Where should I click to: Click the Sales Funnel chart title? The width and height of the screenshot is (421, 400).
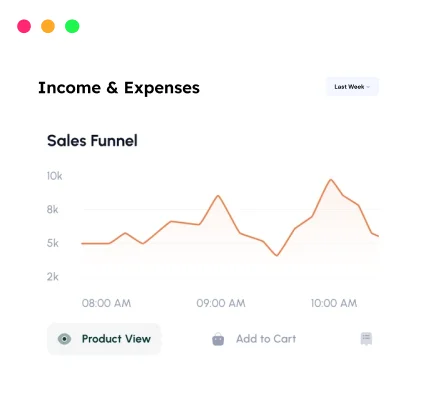[92, 141]
